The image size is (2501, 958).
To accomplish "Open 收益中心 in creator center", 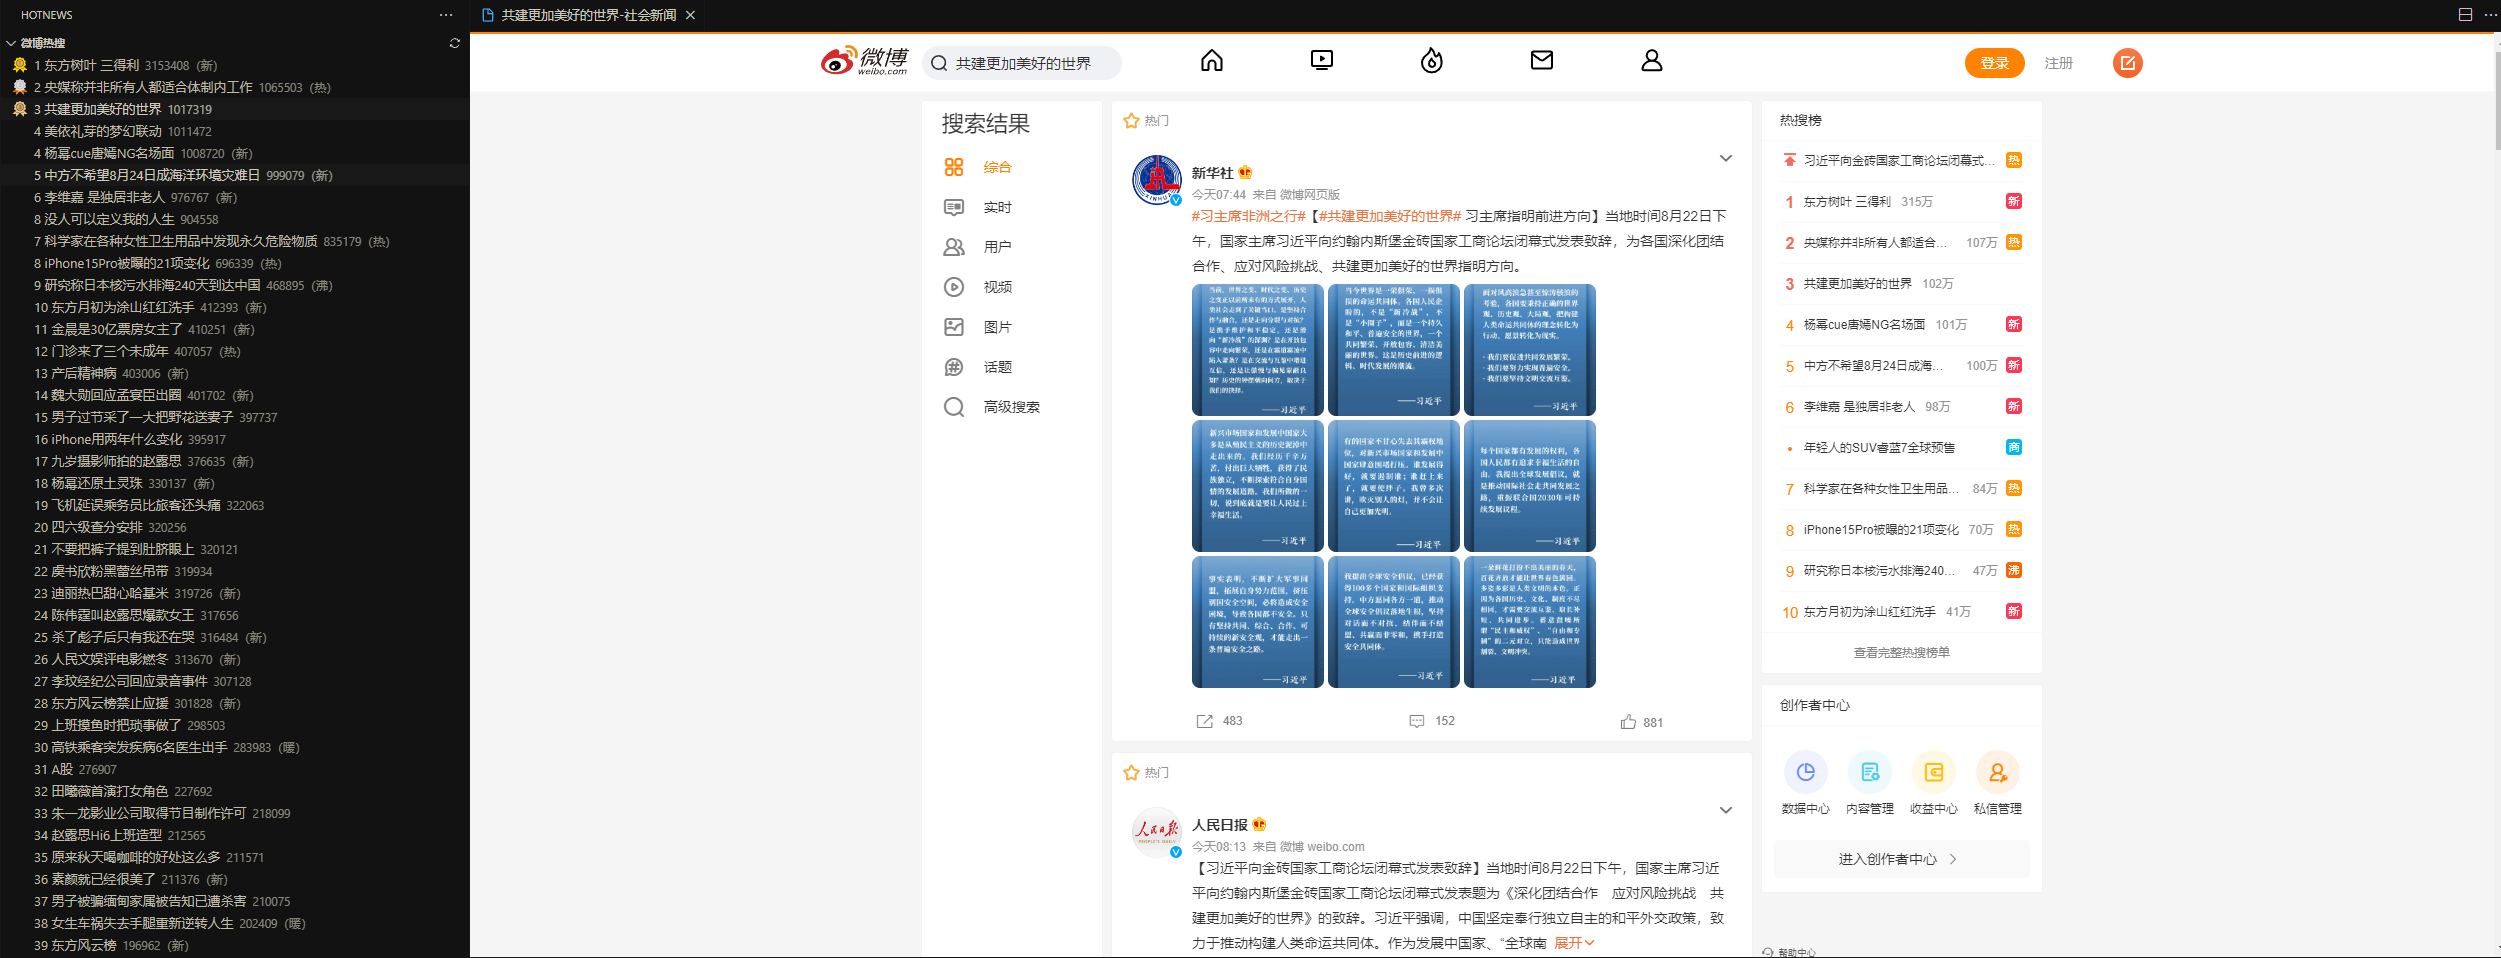I will click(1933, 783).
